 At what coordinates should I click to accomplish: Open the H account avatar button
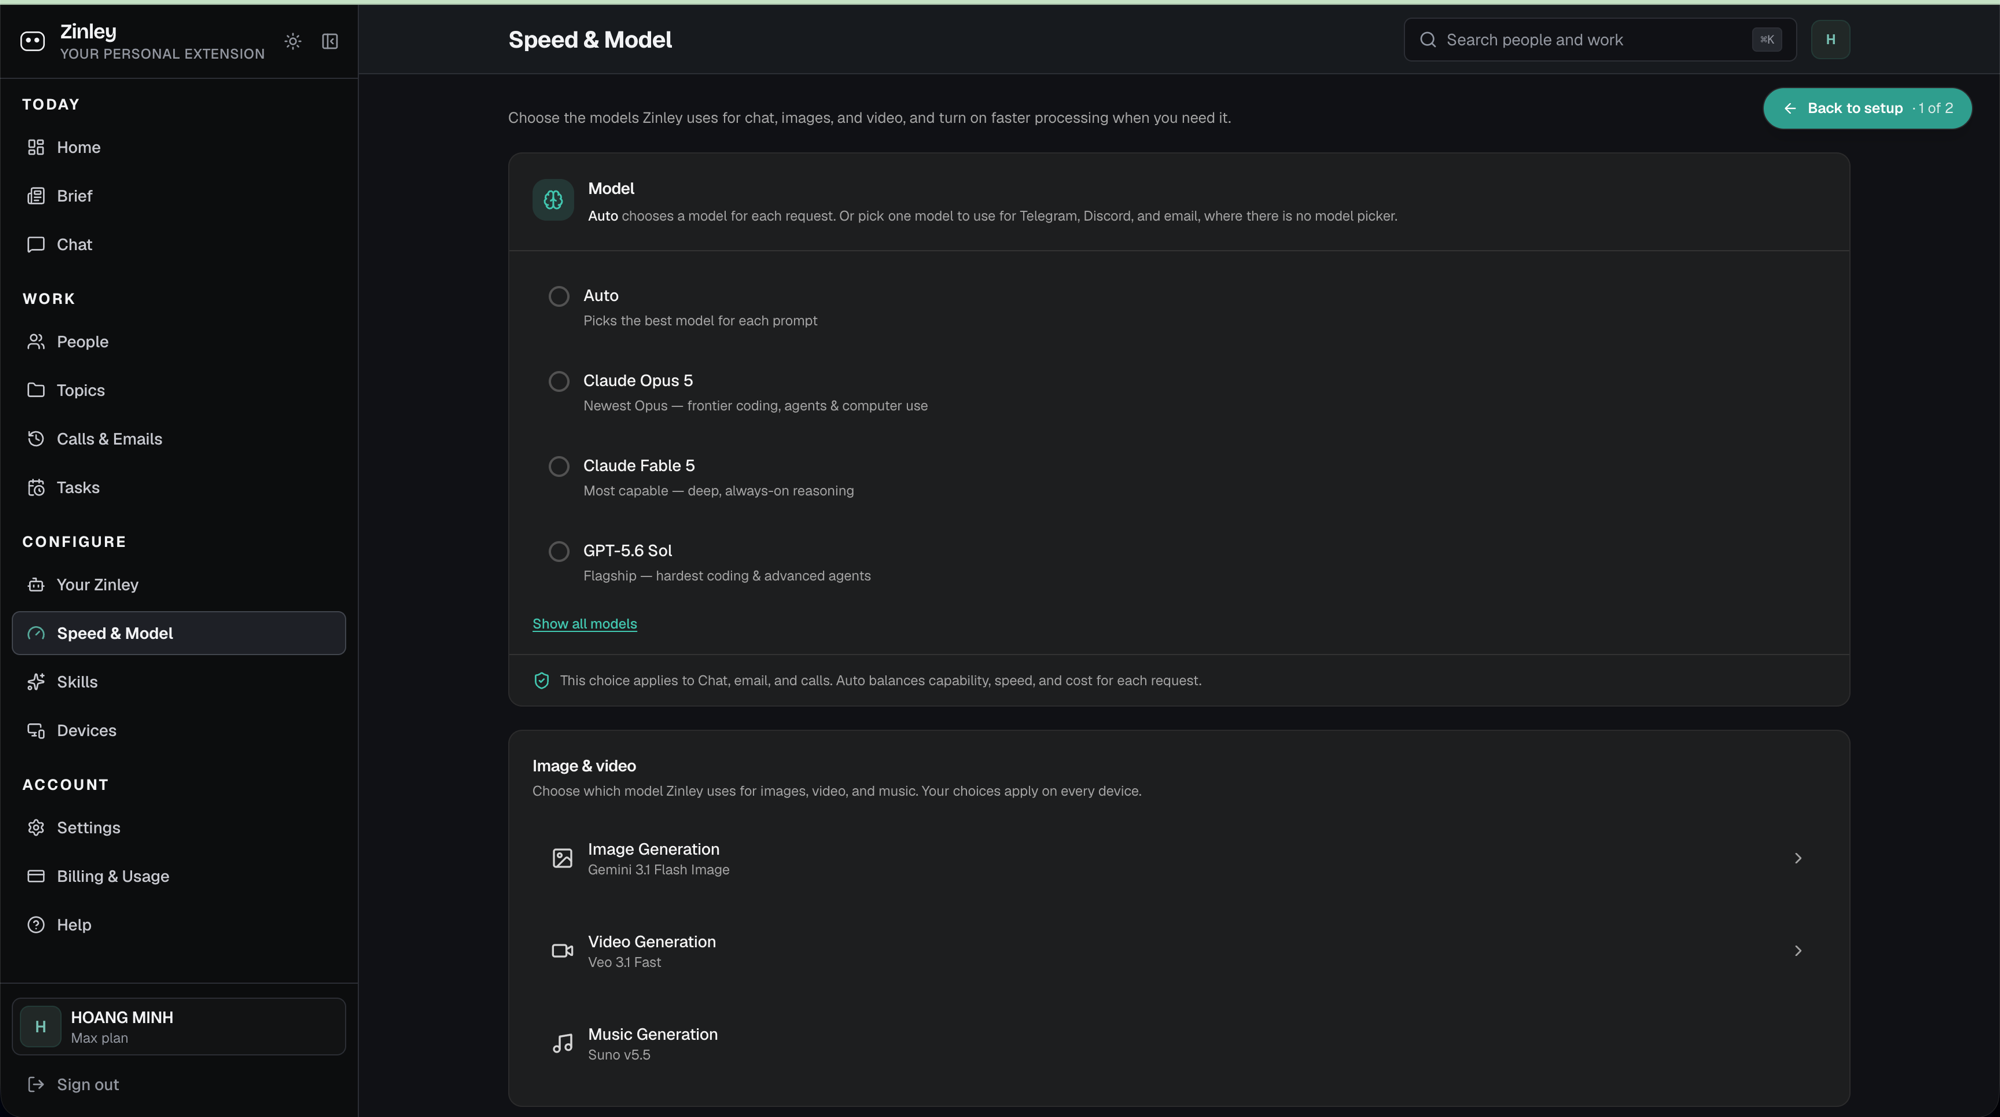tap(1830, 40)
